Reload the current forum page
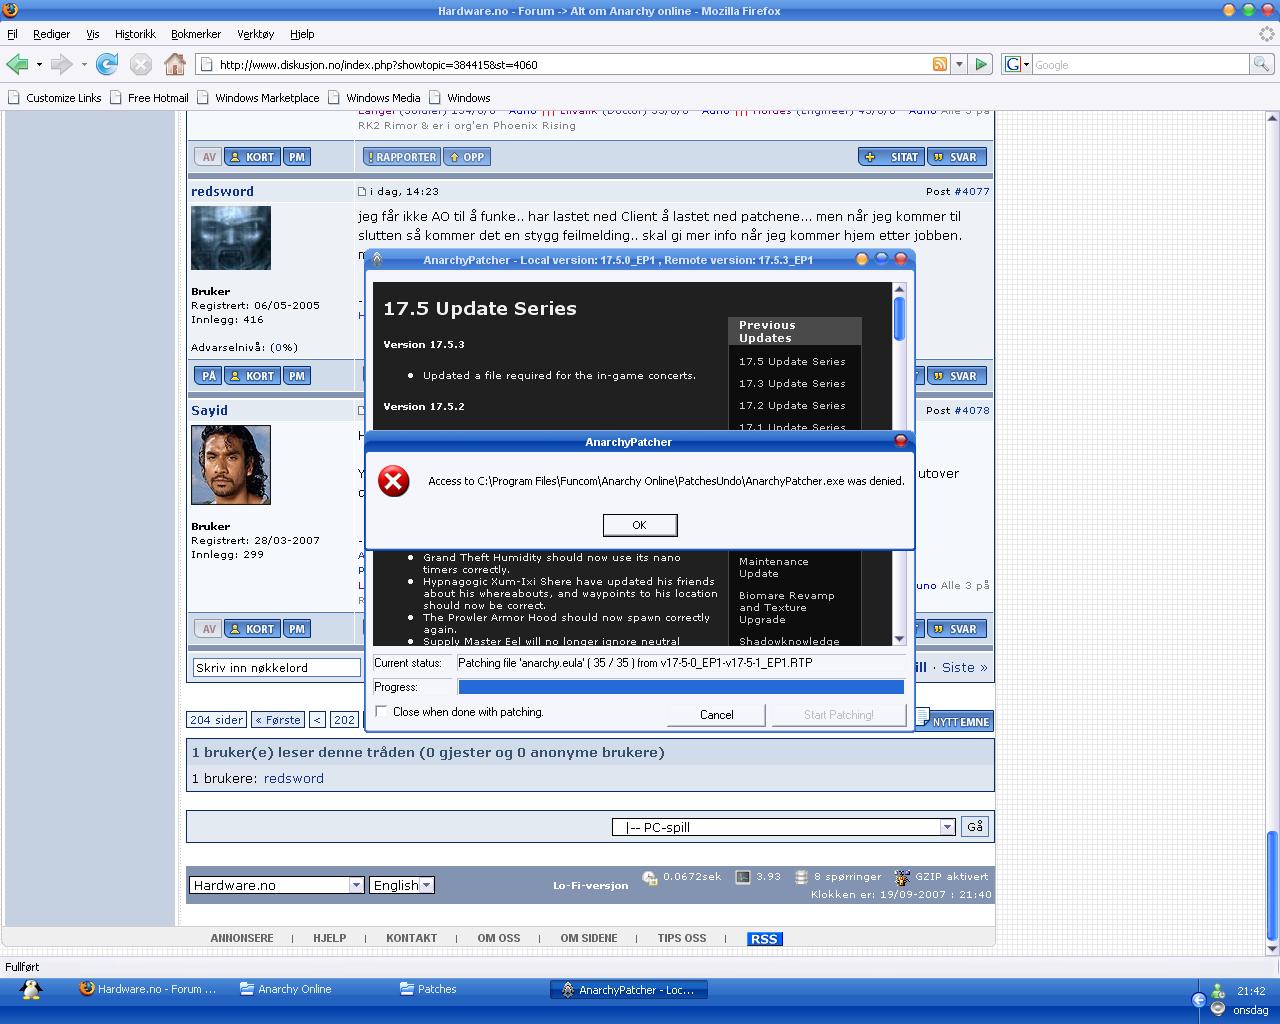This screenshot has width=1280, height=1024. (107, 64)
